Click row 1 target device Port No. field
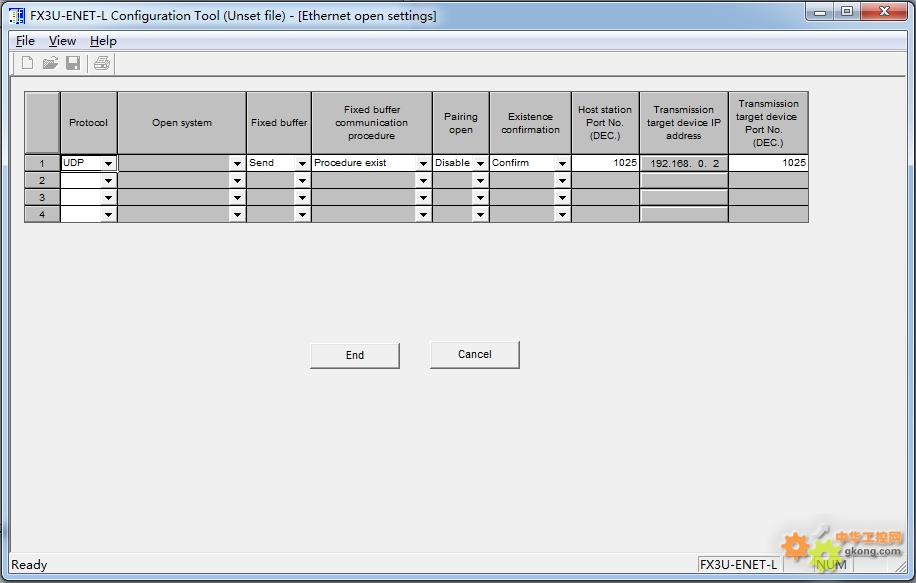Image resolution: width=916 pixels, height=583 pixels. 768,163
